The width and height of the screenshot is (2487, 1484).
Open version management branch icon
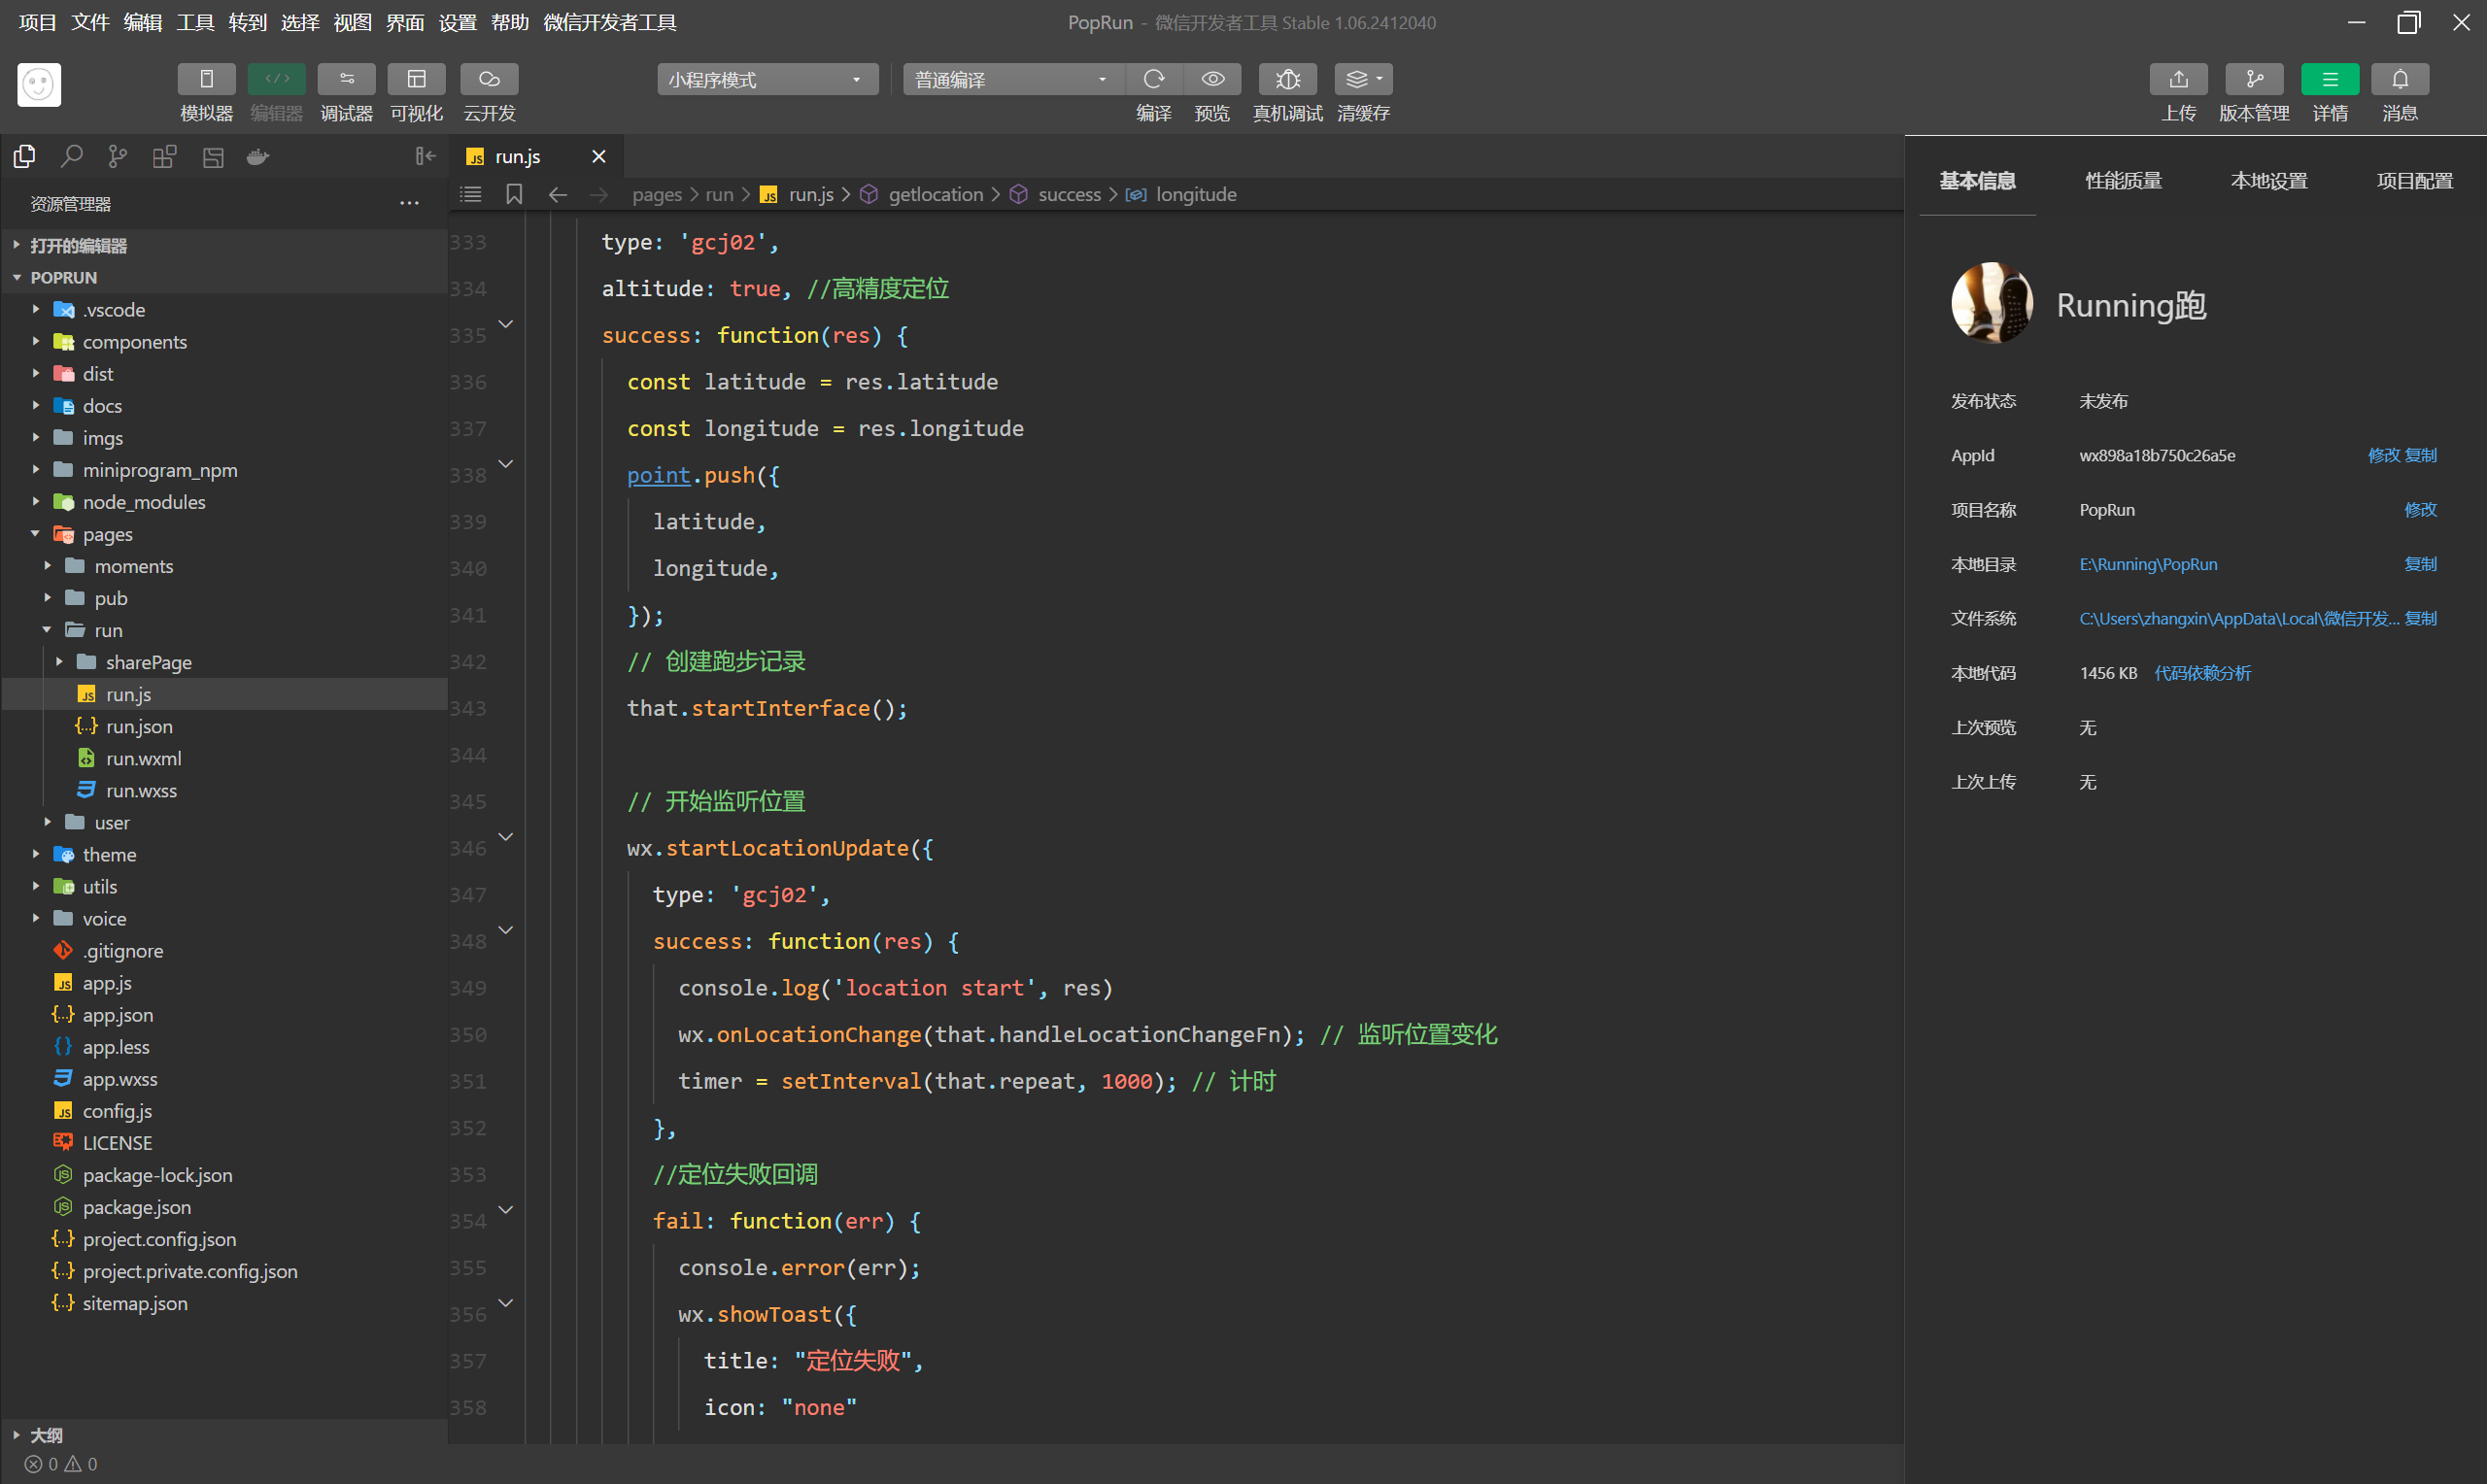point(2253,79)
